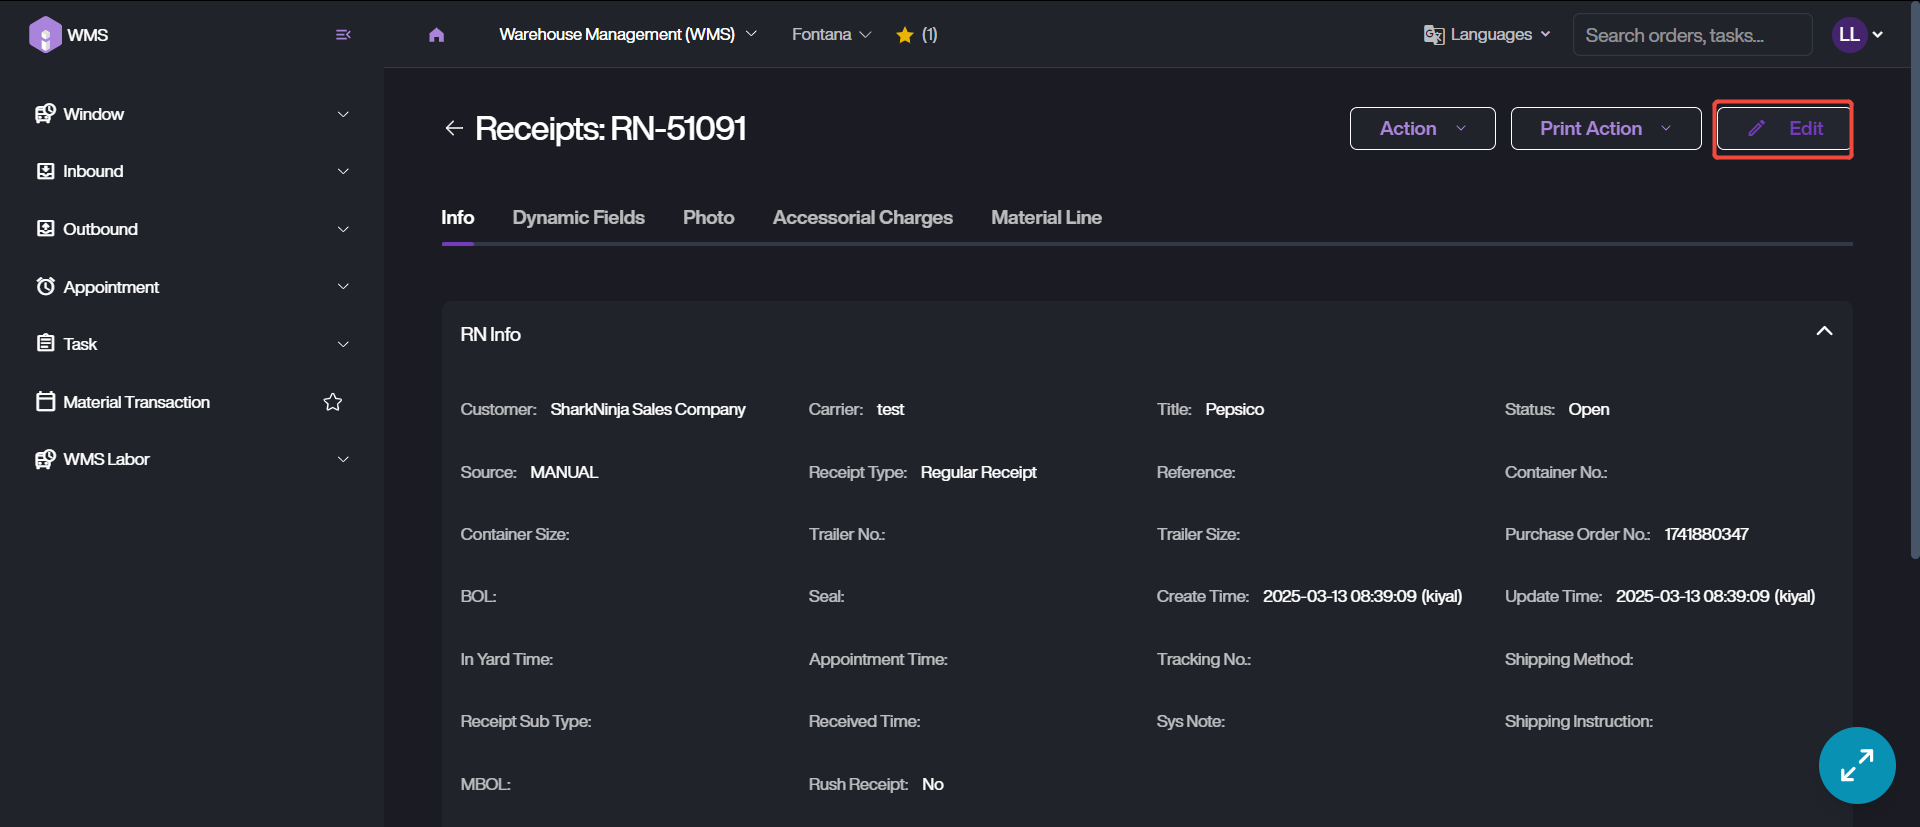Click the Languages translate icon
Image resolution: width=1920 pixels, height=827 pixels.
1434,35
